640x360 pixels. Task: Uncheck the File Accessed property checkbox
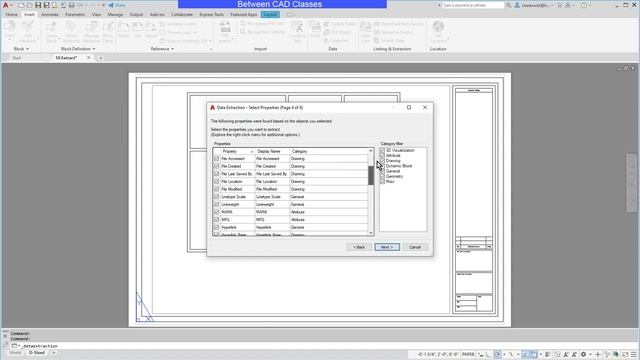(216, 159)
